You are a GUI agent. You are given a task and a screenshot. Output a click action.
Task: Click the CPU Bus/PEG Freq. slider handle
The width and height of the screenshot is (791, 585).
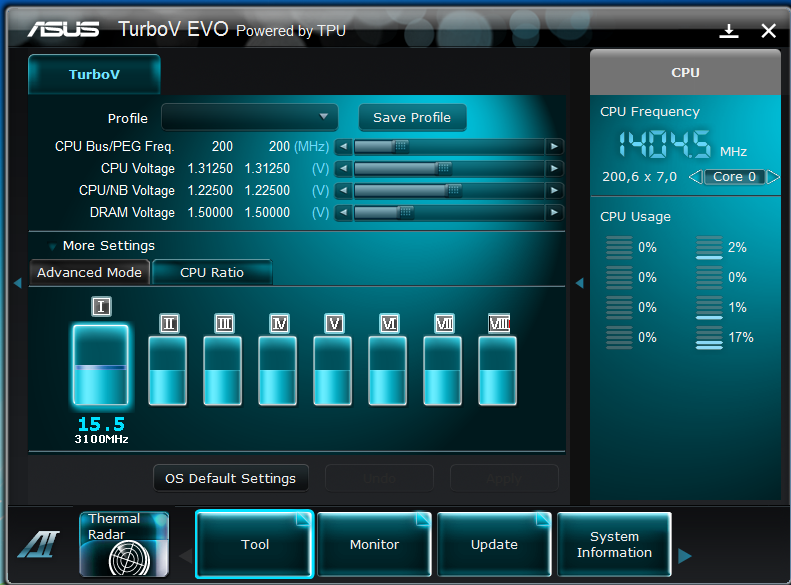[401, 146]
